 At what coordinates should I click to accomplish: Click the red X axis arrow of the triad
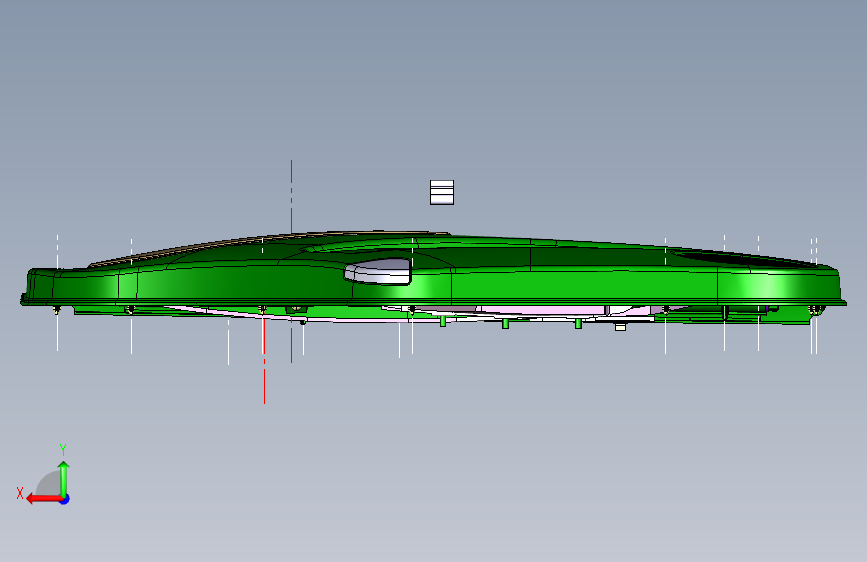pos(43,499)
